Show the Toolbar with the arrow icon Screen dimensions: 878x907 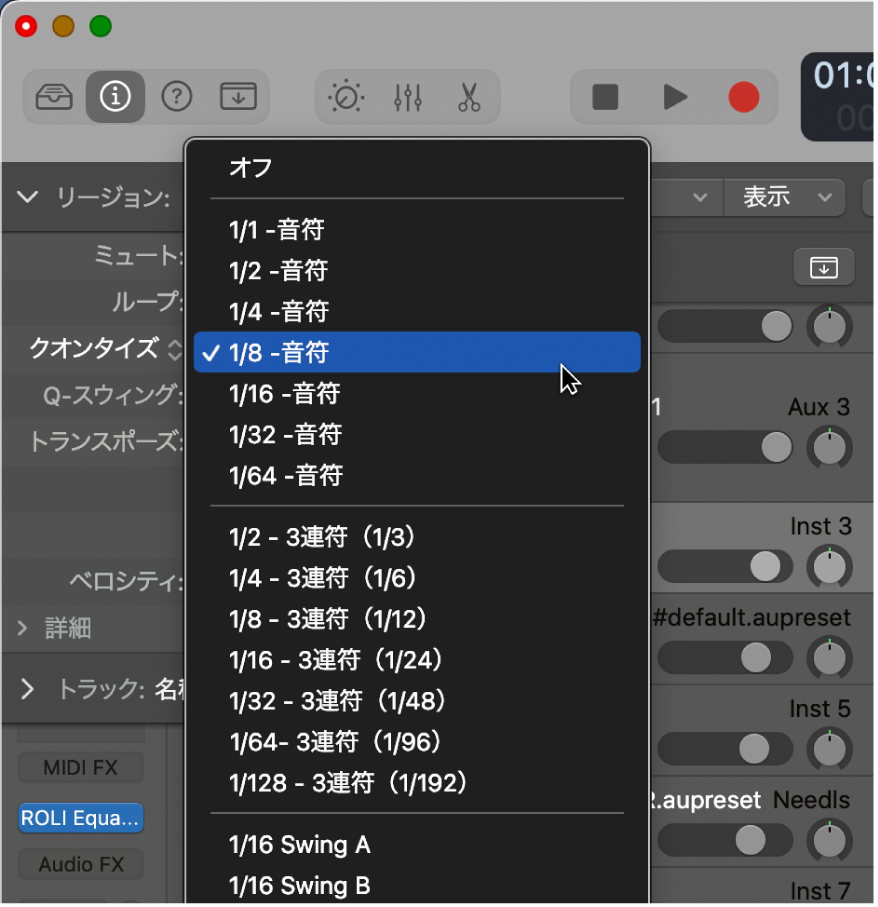(x=239, y=97)
